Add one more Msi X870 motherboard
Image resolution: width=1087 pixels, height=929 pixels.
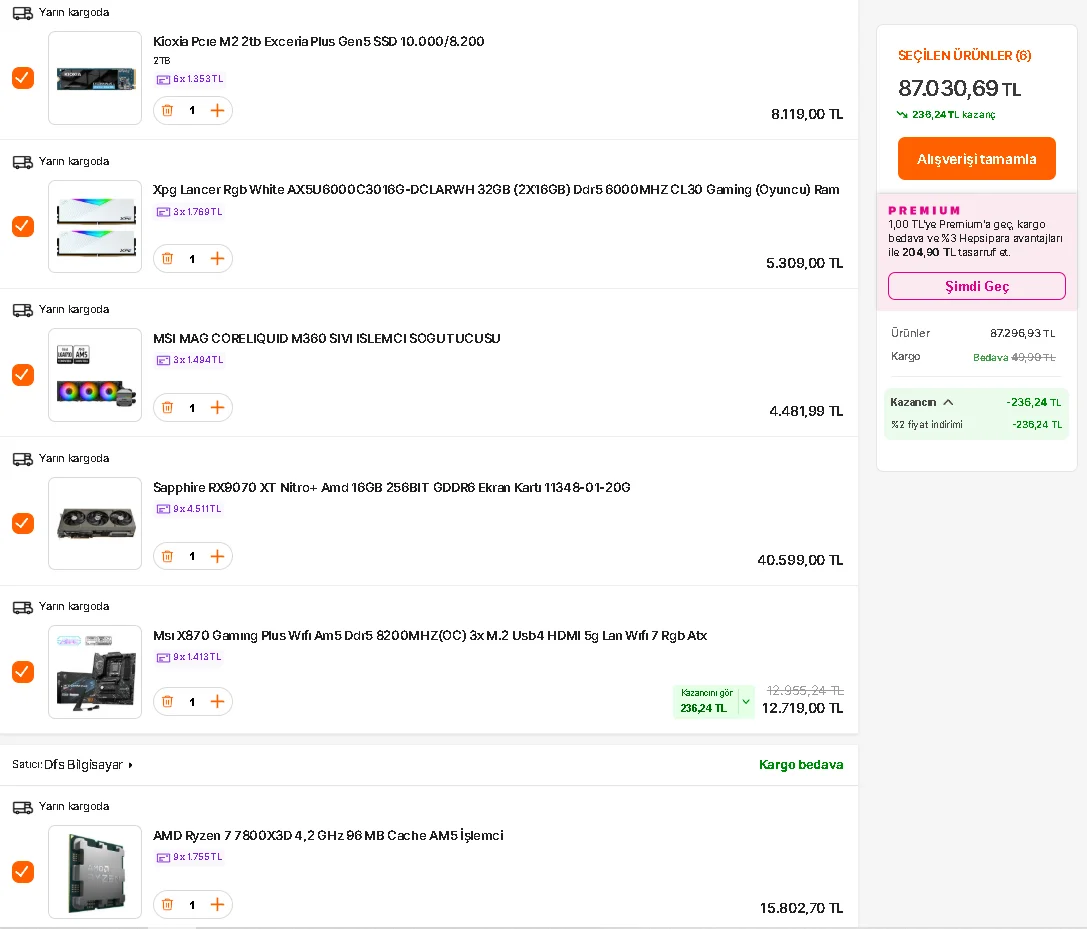(x=217, y=702)
